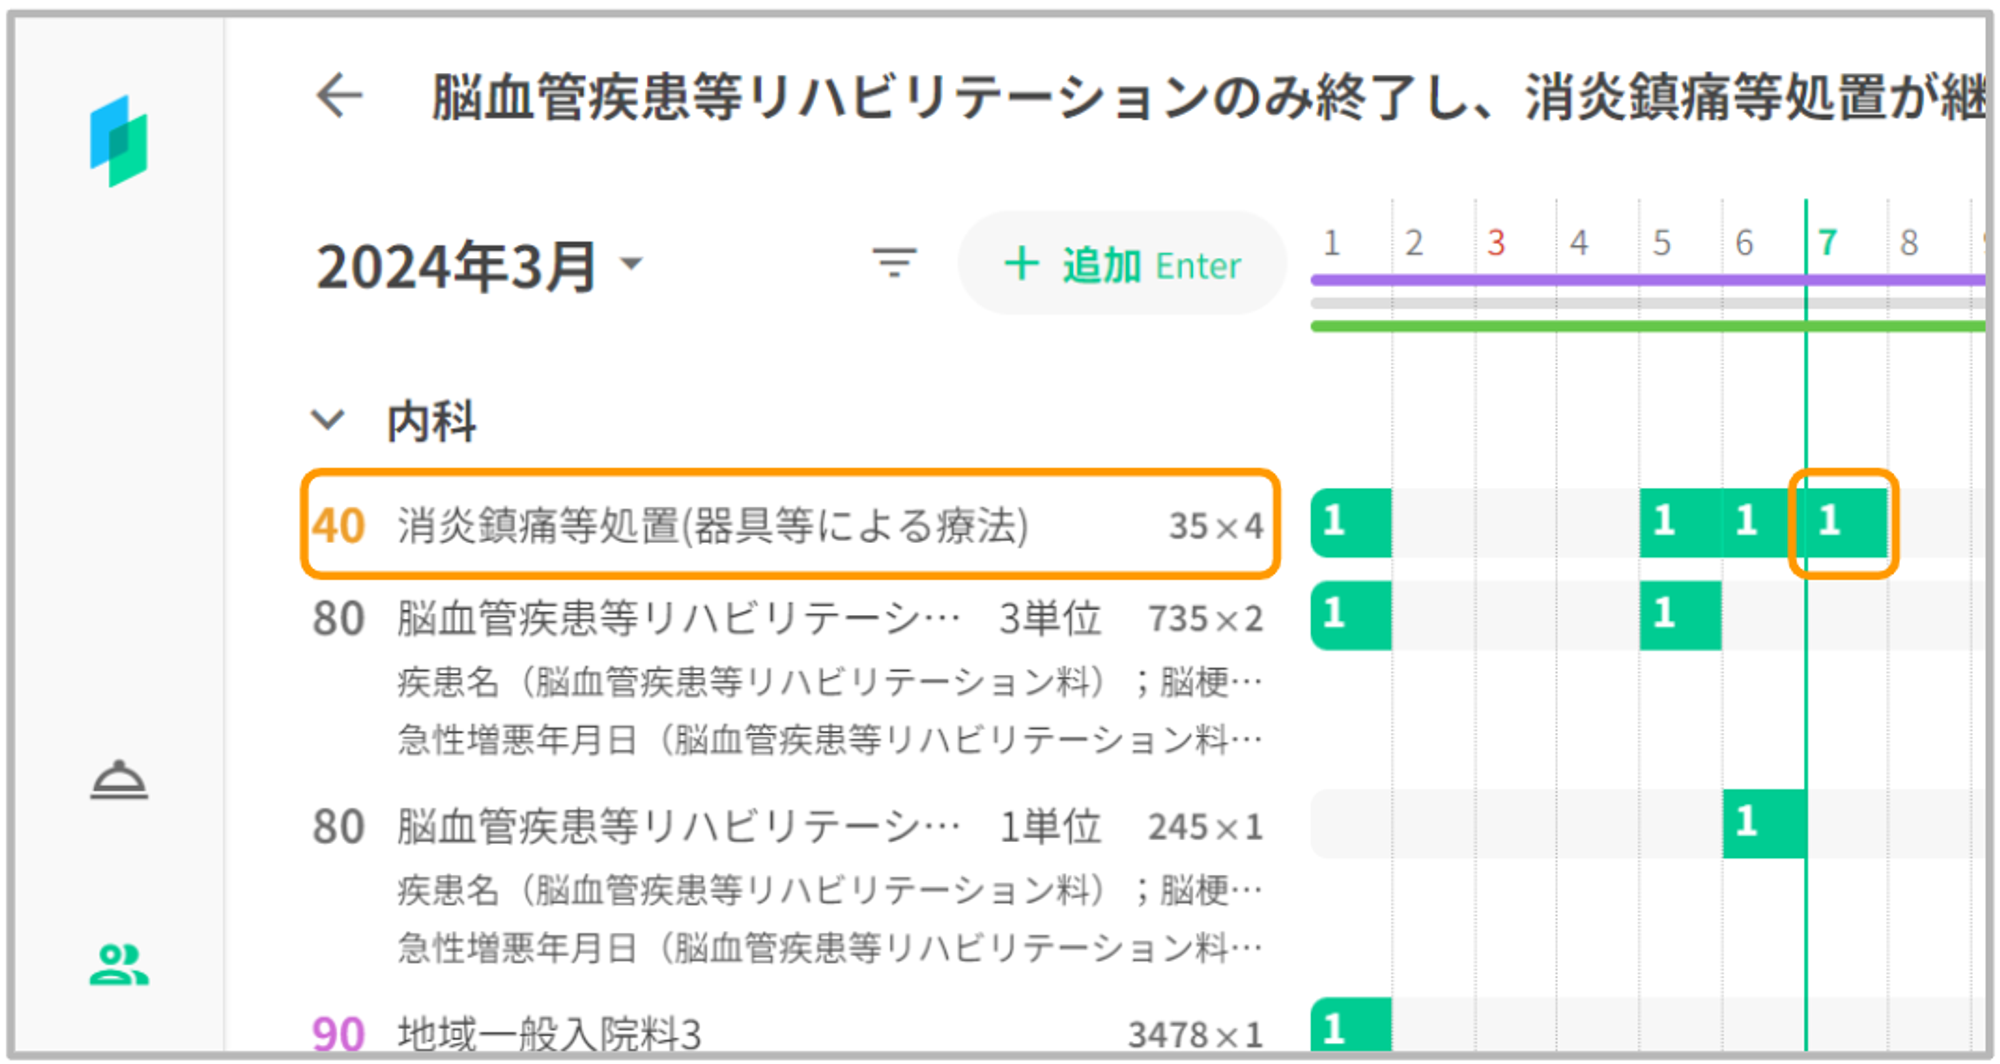Click the service bell sidebar icon
Viewport: 2000px width, 1064px height.
coord(119,780)
